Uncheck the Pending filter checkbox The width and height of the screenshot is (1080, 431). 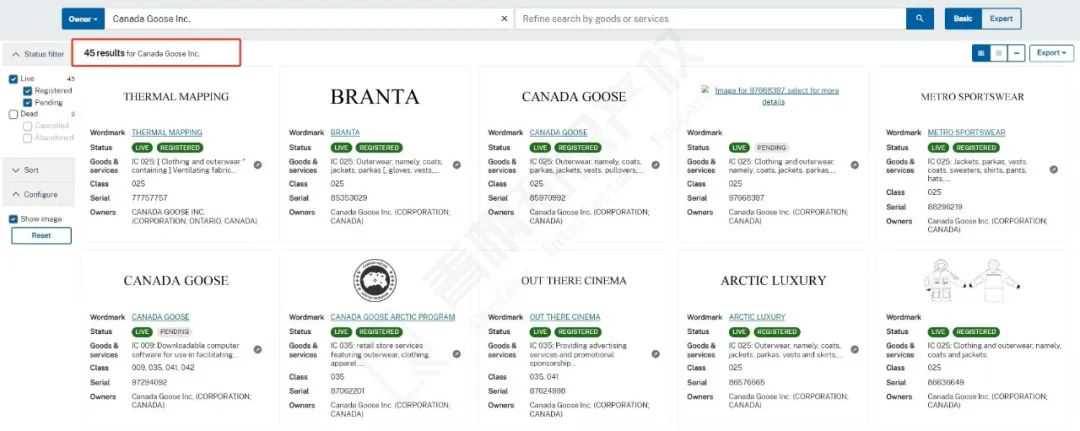point(27,103)
